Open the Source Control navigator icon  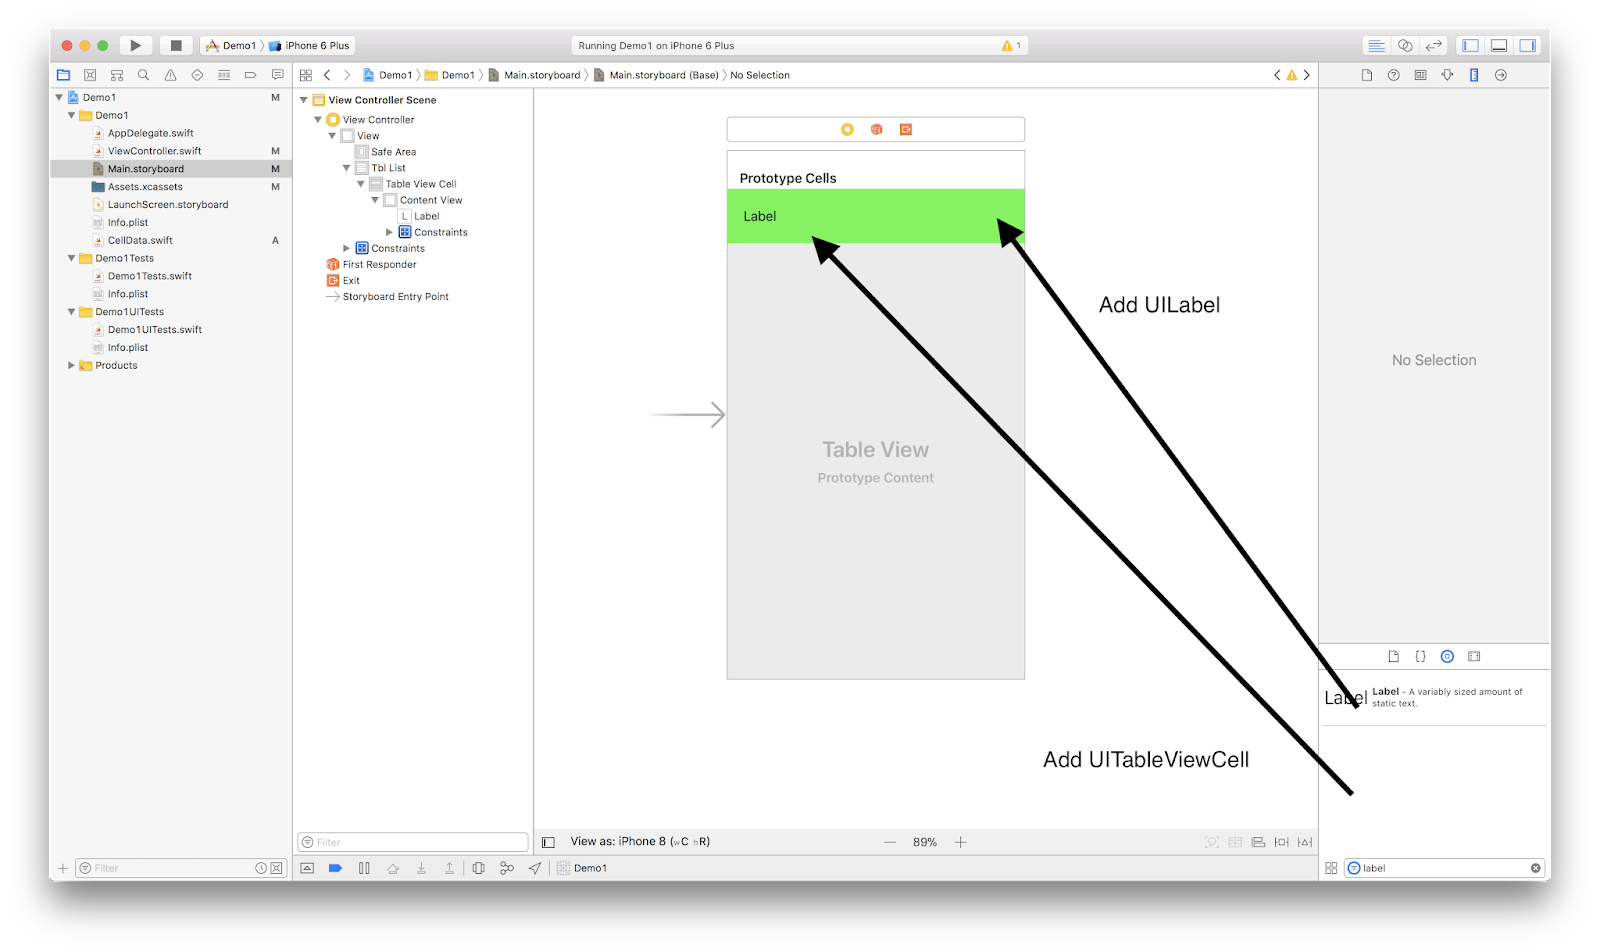click(x=90, y=75)
